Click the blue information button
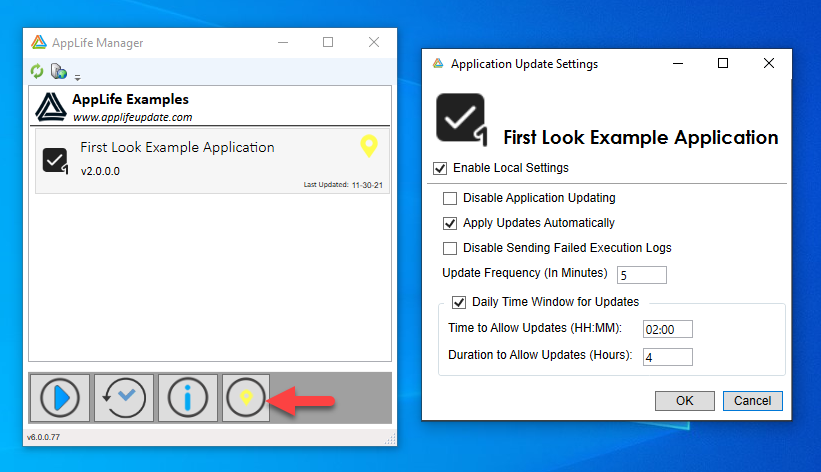 [x=188, y=398]
